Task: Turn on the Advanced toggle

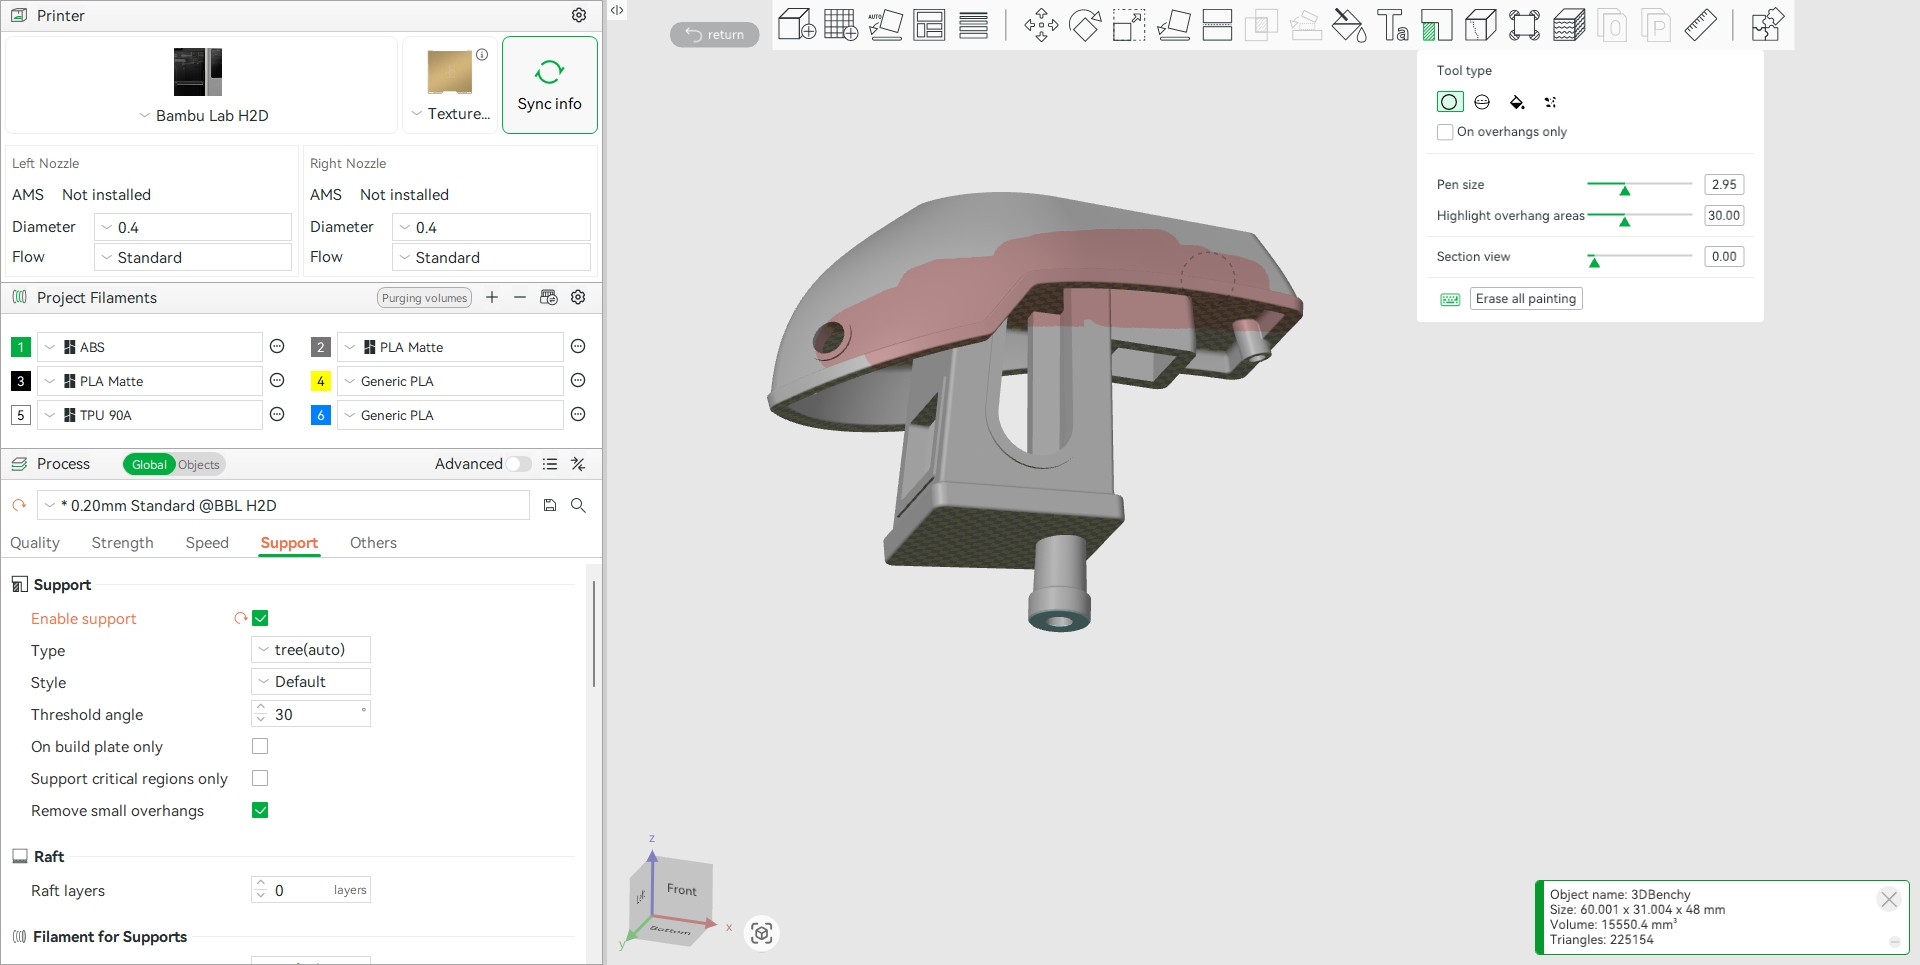Action: pos(519,464)
